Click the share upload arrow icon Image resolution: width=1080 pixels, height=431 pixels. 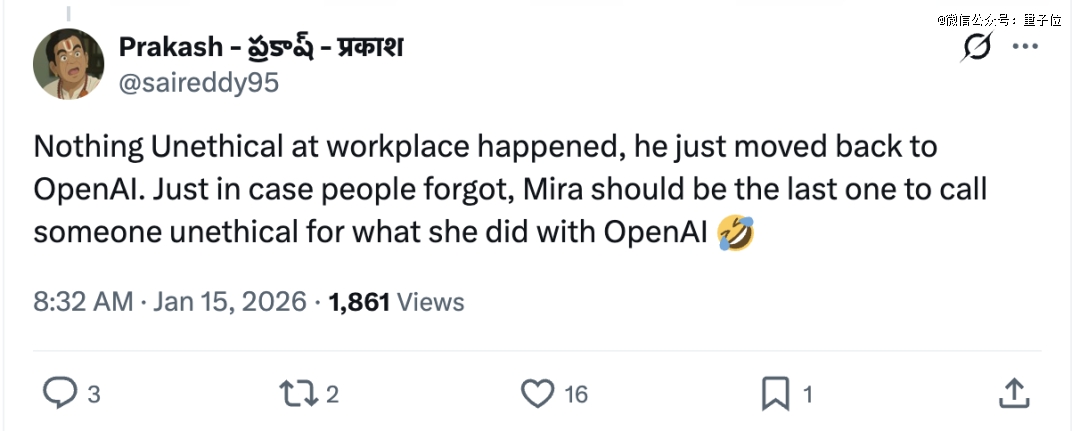tap(1014, 393)
